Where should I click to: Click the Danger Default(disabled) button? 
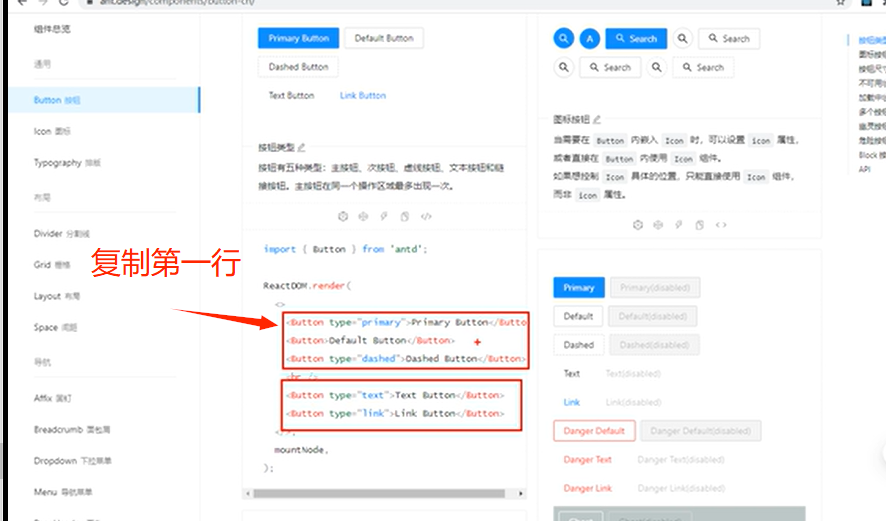point(701,431)
